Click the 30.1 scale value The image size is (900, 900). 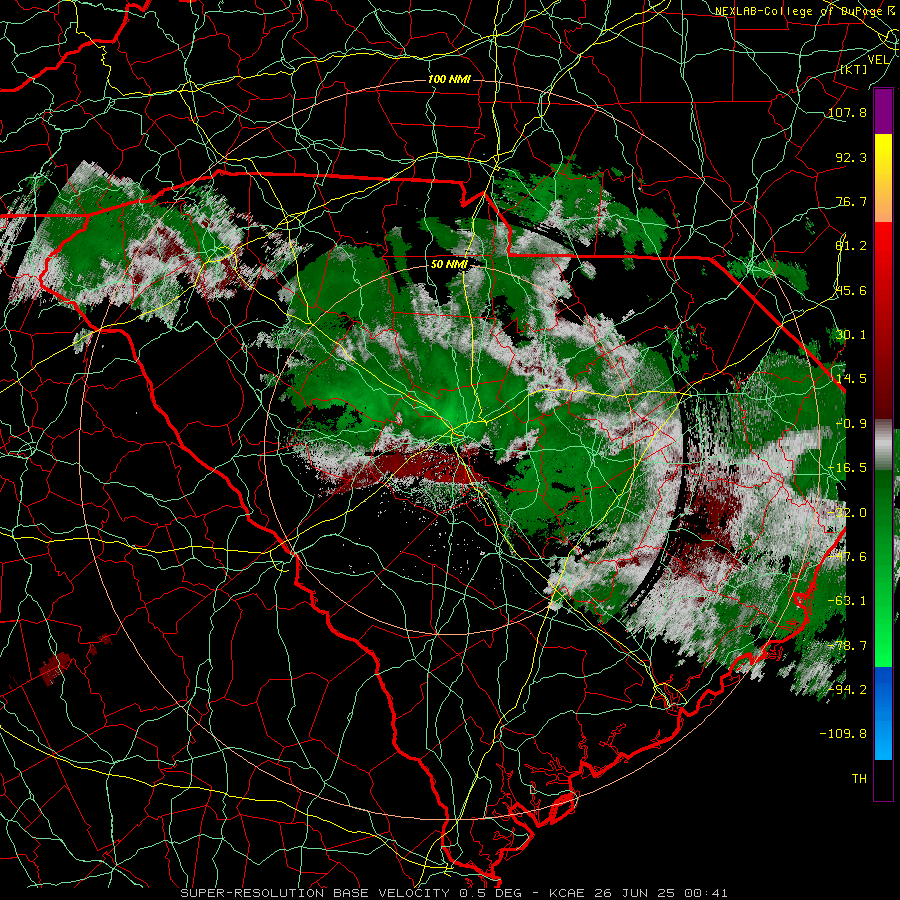point(851,335)
